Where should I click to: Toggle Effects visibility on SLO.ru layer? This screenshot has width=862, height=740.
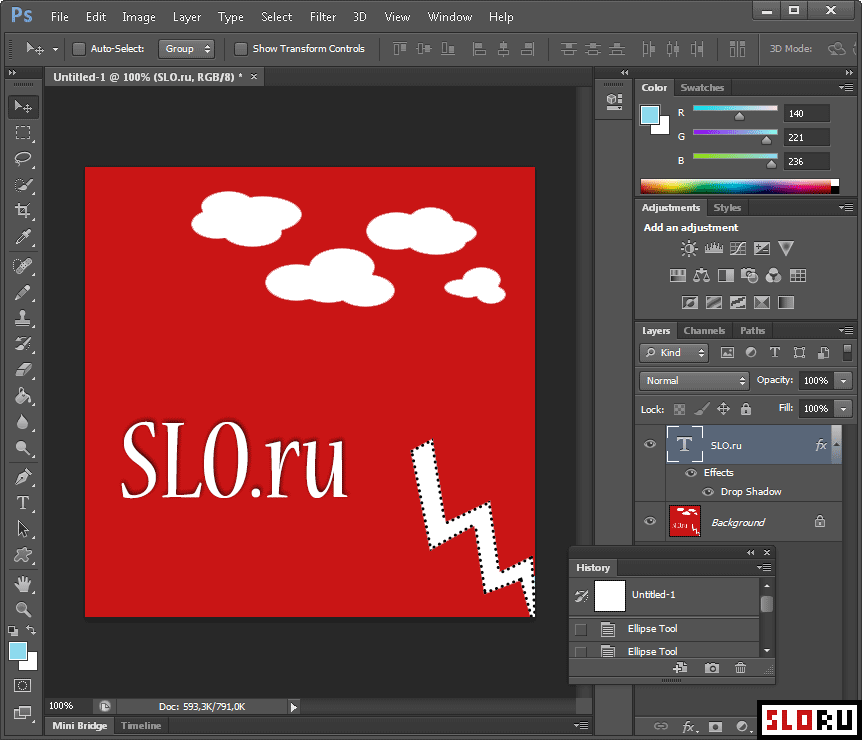coord(691,473)
